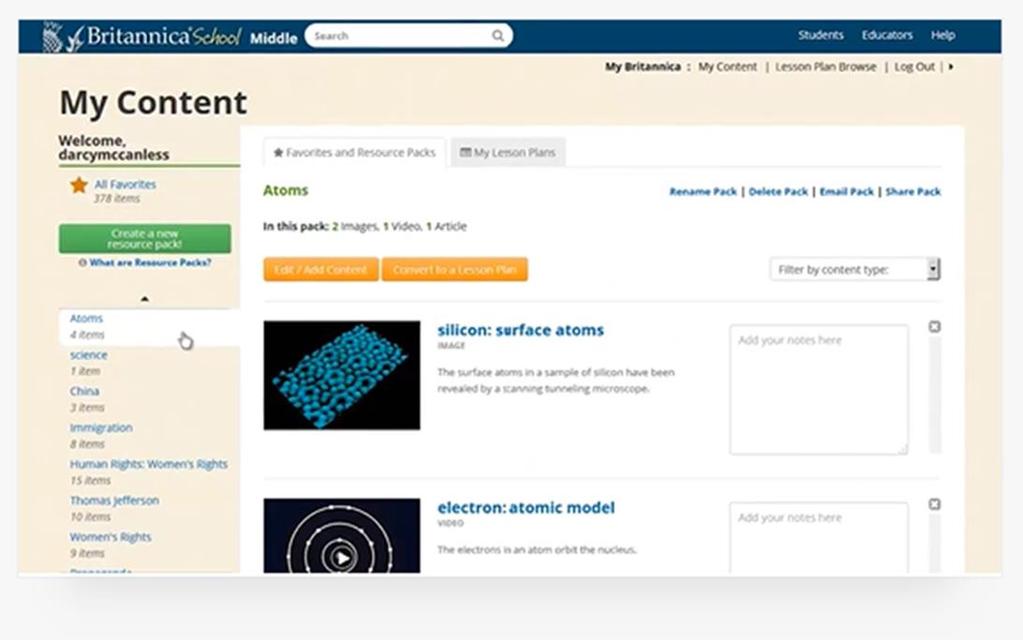Click the Convert to a Lesson Plan button

click(x=455, y=269)
